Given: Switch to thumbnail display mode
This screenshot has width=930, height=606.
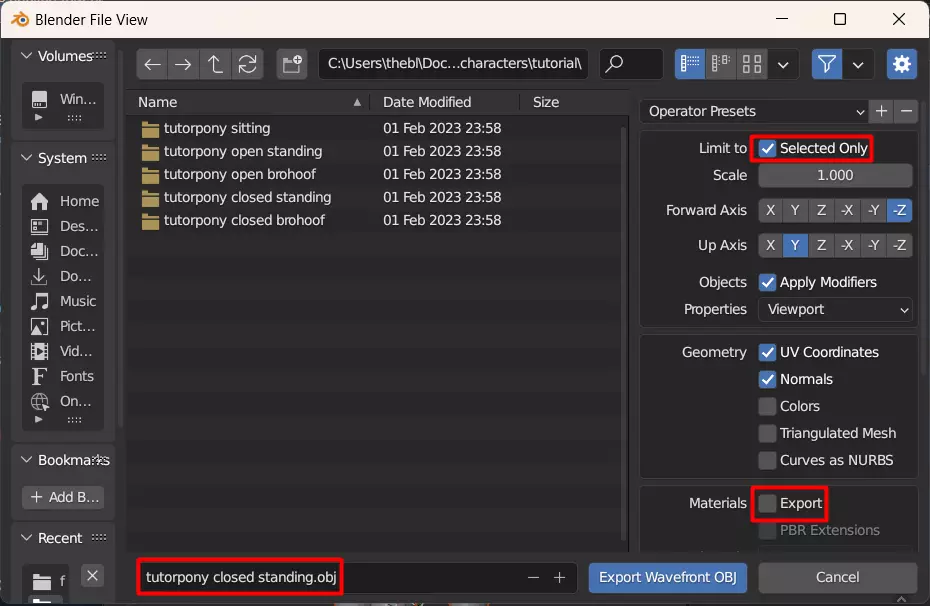Looking at the screenshot, I should pyautogui.click(x=752, y=64).
